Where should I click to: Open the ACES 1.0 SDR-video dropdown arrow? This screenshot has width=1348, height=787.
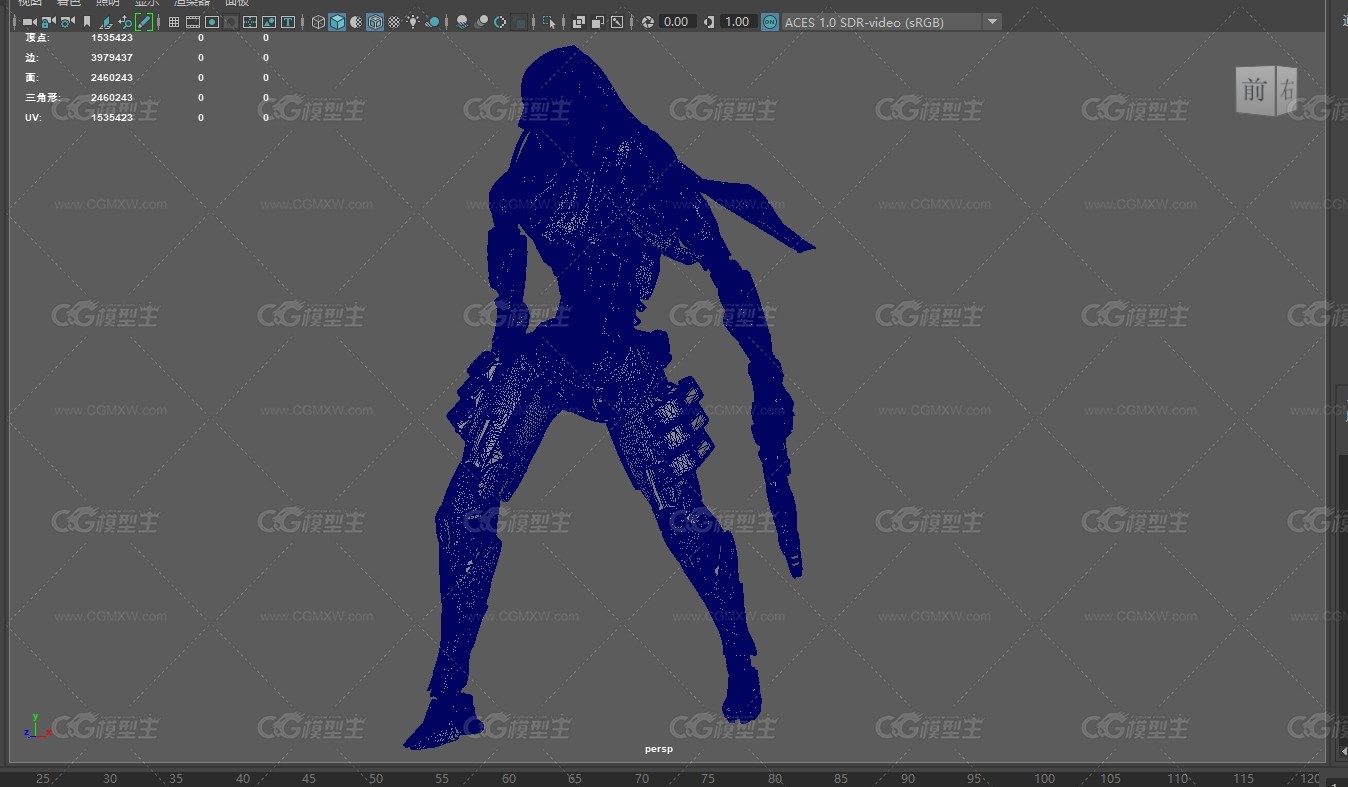click(x=991, y=21)
